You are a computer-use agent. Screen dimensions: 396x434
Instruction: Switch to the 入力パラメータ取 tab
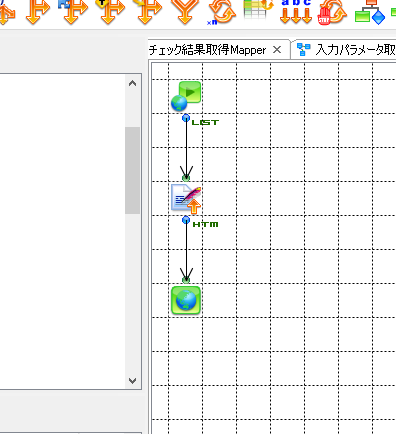tap(355, 50)
